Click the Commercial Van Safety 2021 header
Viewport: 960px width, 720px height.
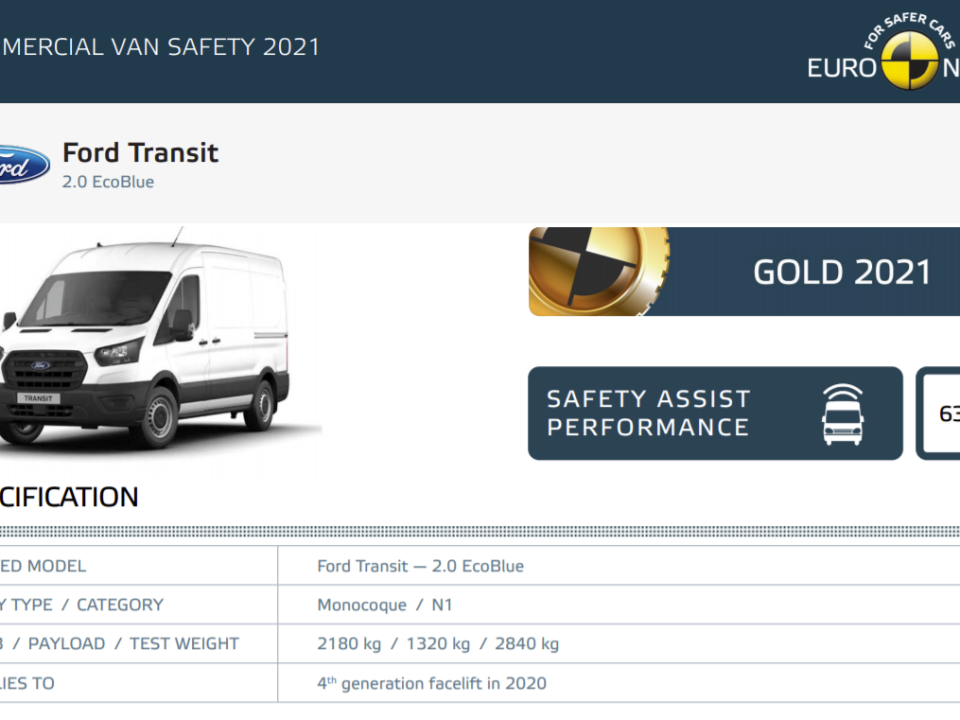click(x=160, y=47)
